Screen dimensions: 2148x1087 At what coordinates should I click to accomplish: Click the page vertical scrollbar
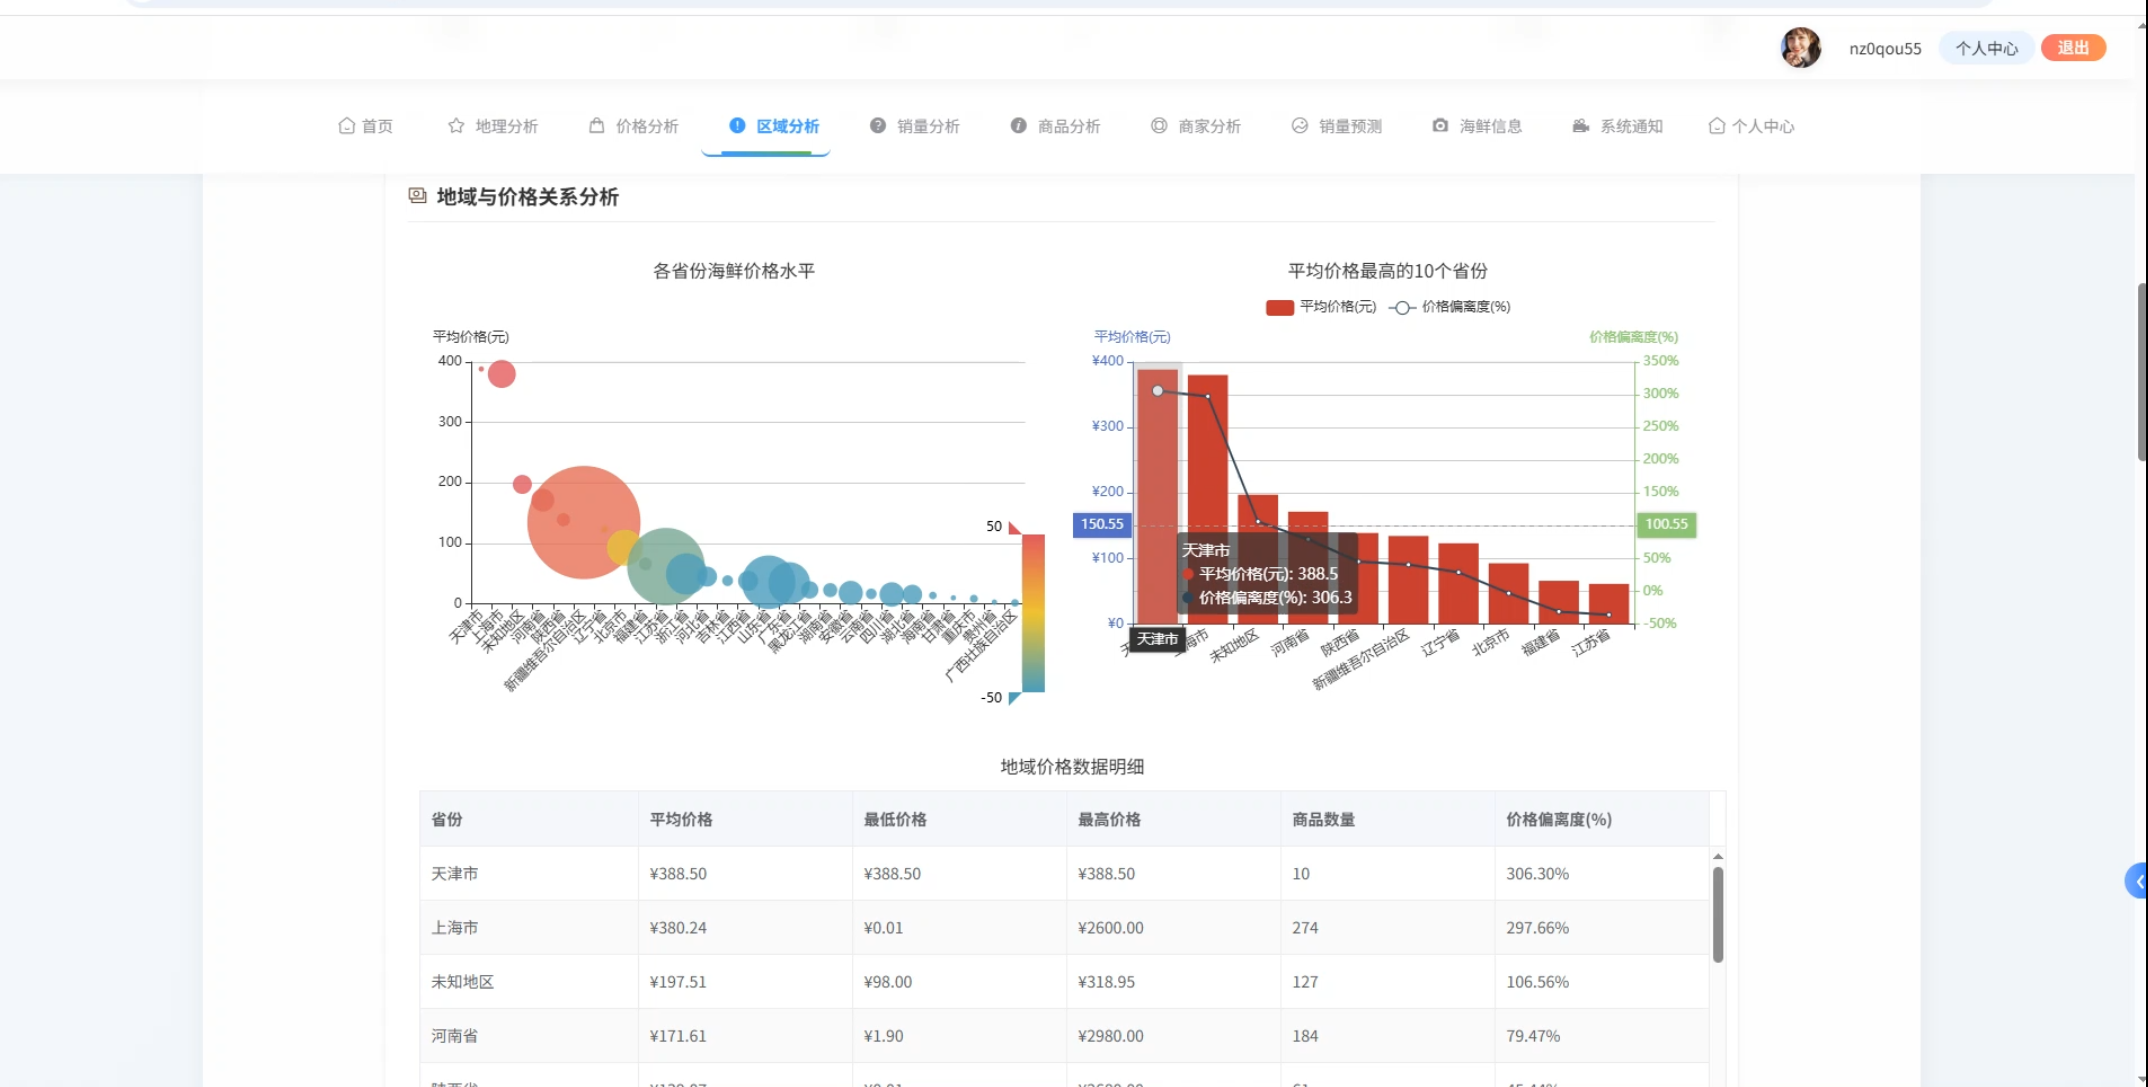2142,372
